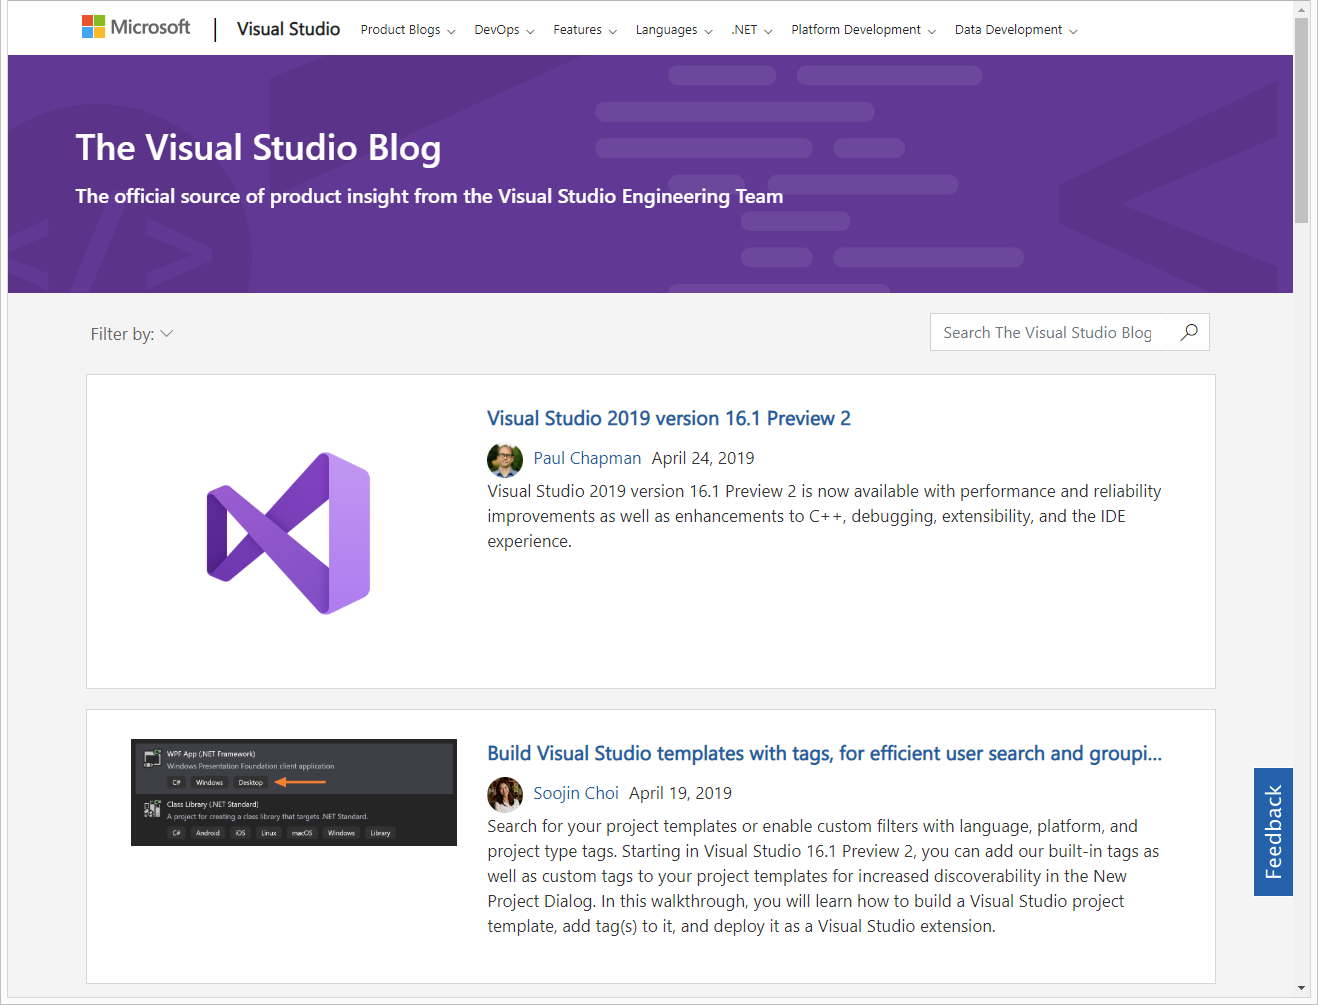This screenshot has width=1318, height=1005.
Task: Open the project templates tags thumbnail
Action: pos(294,792)
